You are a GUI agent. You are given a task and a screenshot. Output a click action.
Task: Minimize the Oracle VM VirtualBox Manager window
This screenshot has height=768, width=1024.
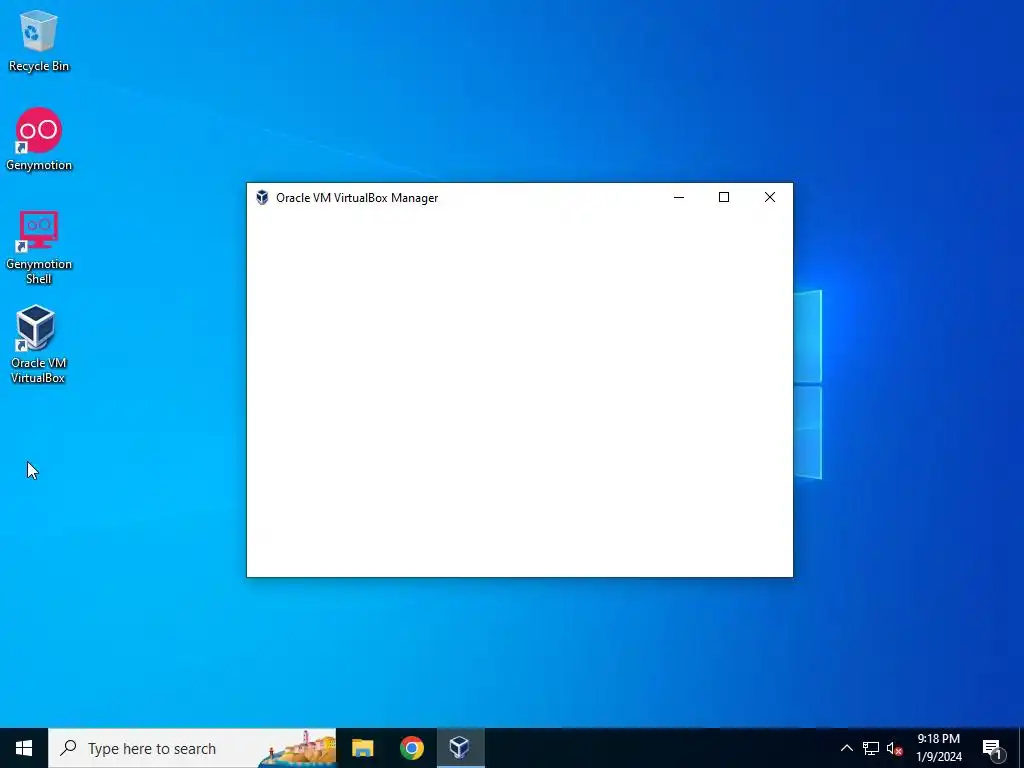[x=679, y=197]
